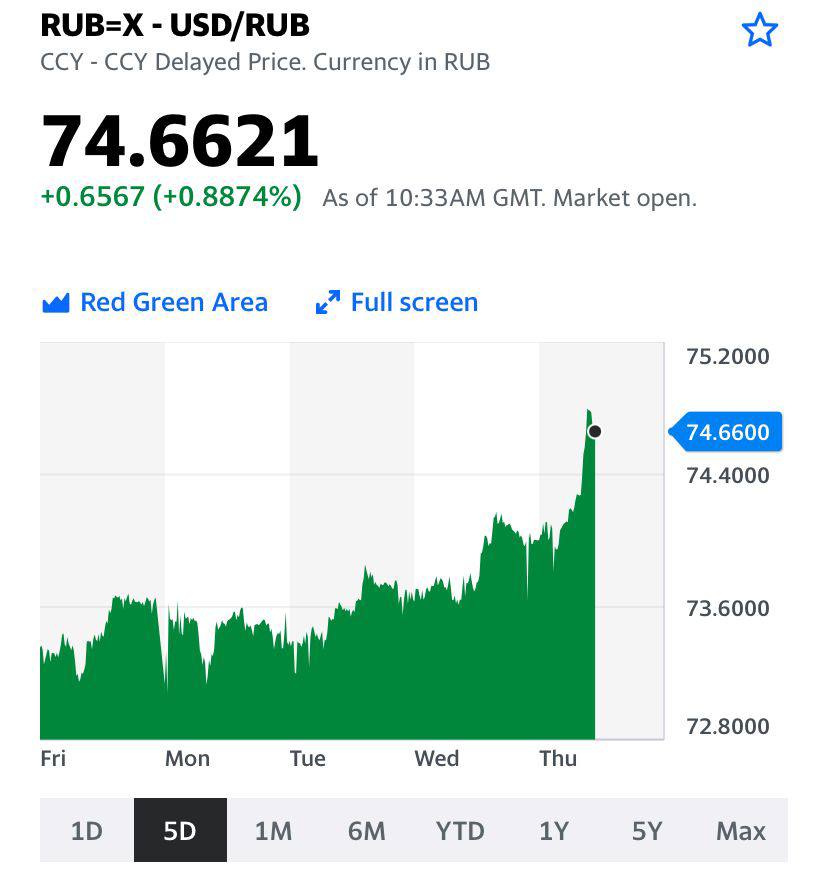Click the current price dot on chart
This screenshot has height=872, width=828.
(594, 431)
